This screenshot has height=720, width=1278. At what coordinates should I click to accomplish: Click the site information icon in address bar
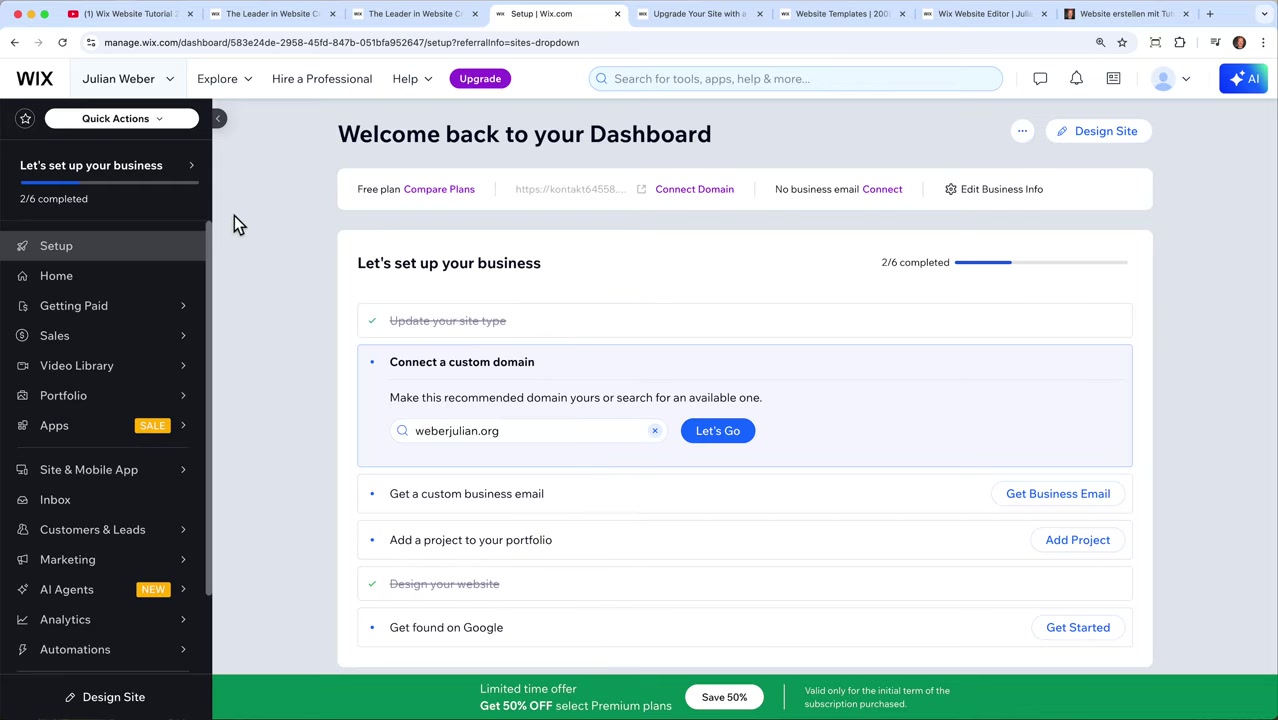pyautogui.click(x=91, y=43)
